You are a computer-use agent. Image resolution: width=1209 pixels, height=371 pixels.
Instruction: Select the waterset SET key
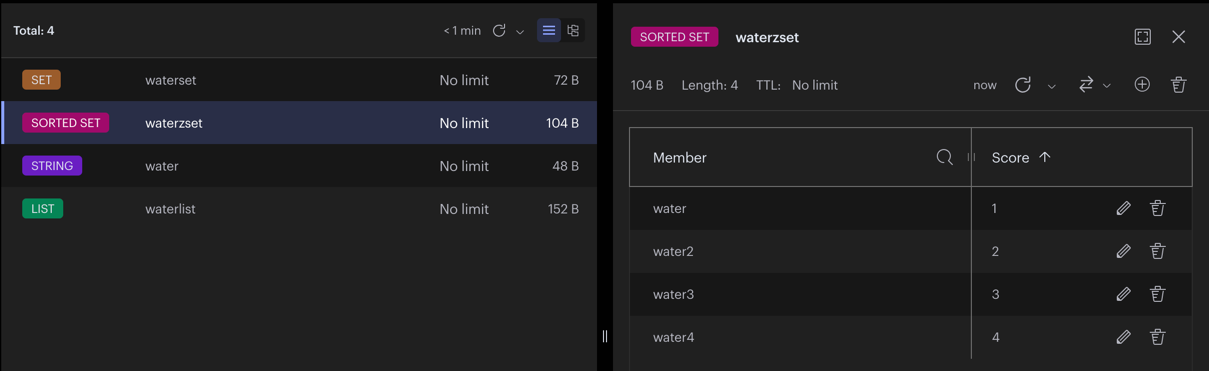[x=299, y=80]
